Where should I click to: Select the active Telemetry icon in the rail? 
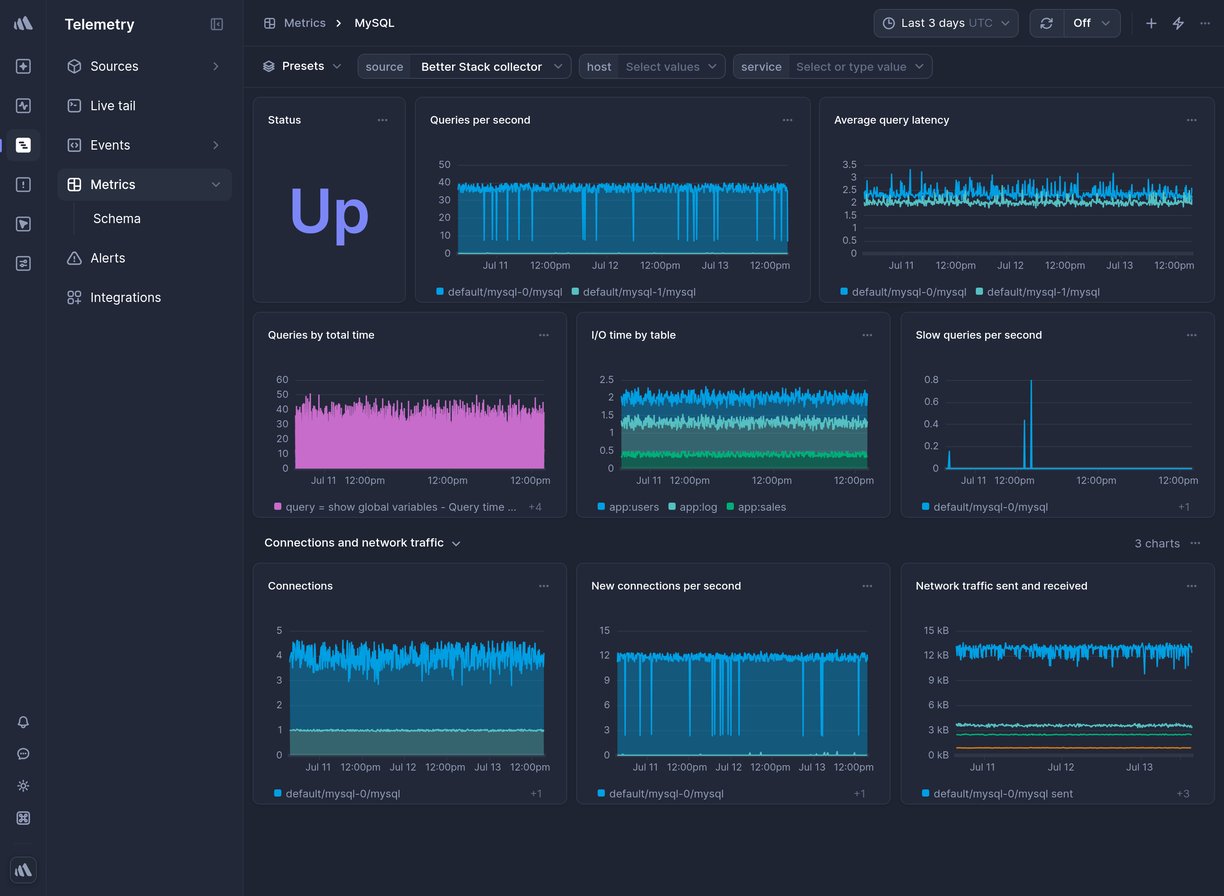click(x=23, y=145)
